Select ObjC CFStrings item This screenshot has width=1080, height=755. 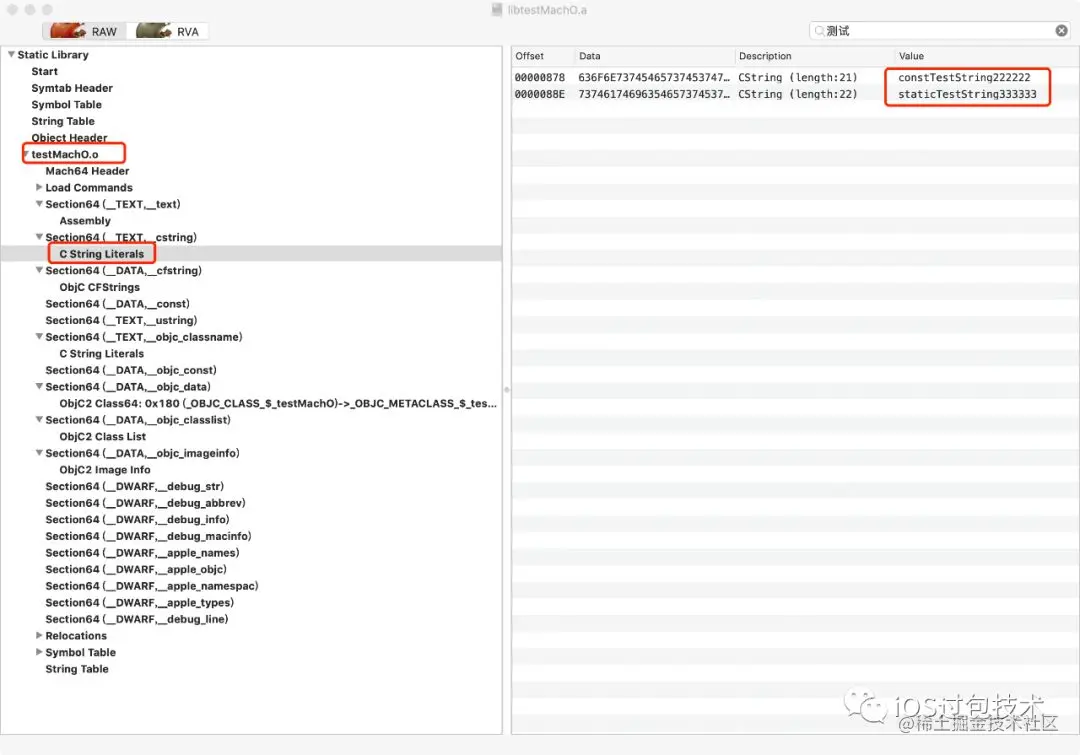coord(99,287)
